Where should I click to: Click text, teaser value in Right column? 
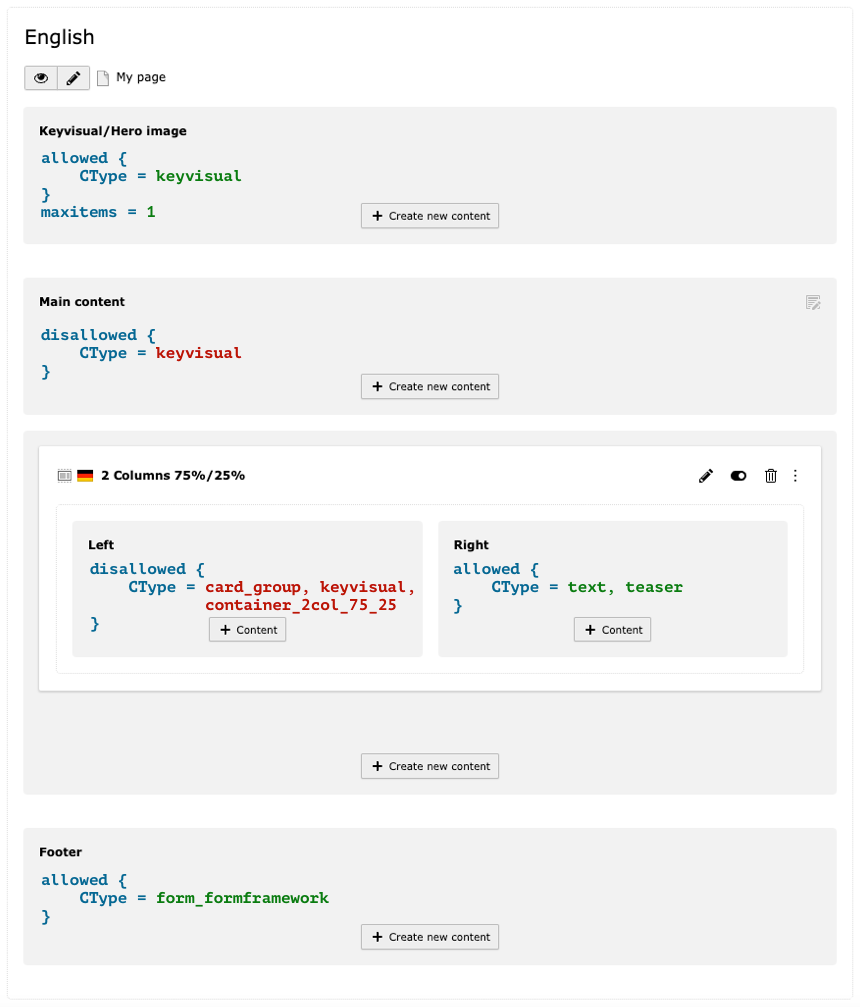[625, 587]
